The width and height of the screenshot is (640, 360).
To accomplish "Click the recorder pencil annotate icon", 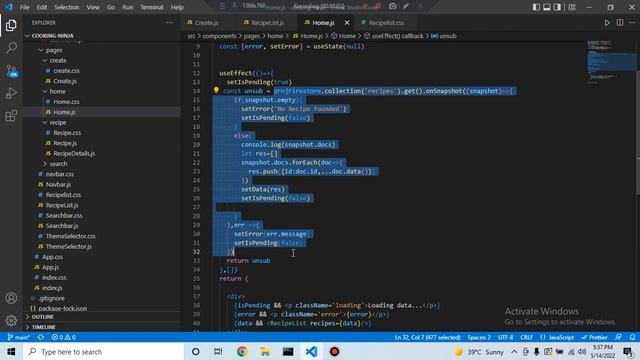I will click(406, 6).
